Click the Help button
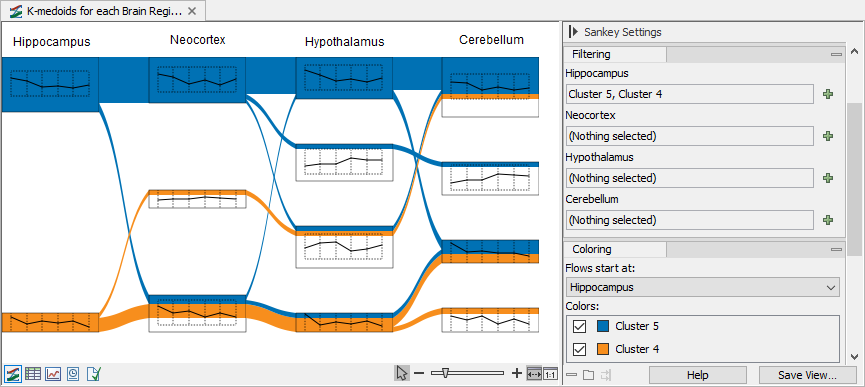 [x=697, y=375]
